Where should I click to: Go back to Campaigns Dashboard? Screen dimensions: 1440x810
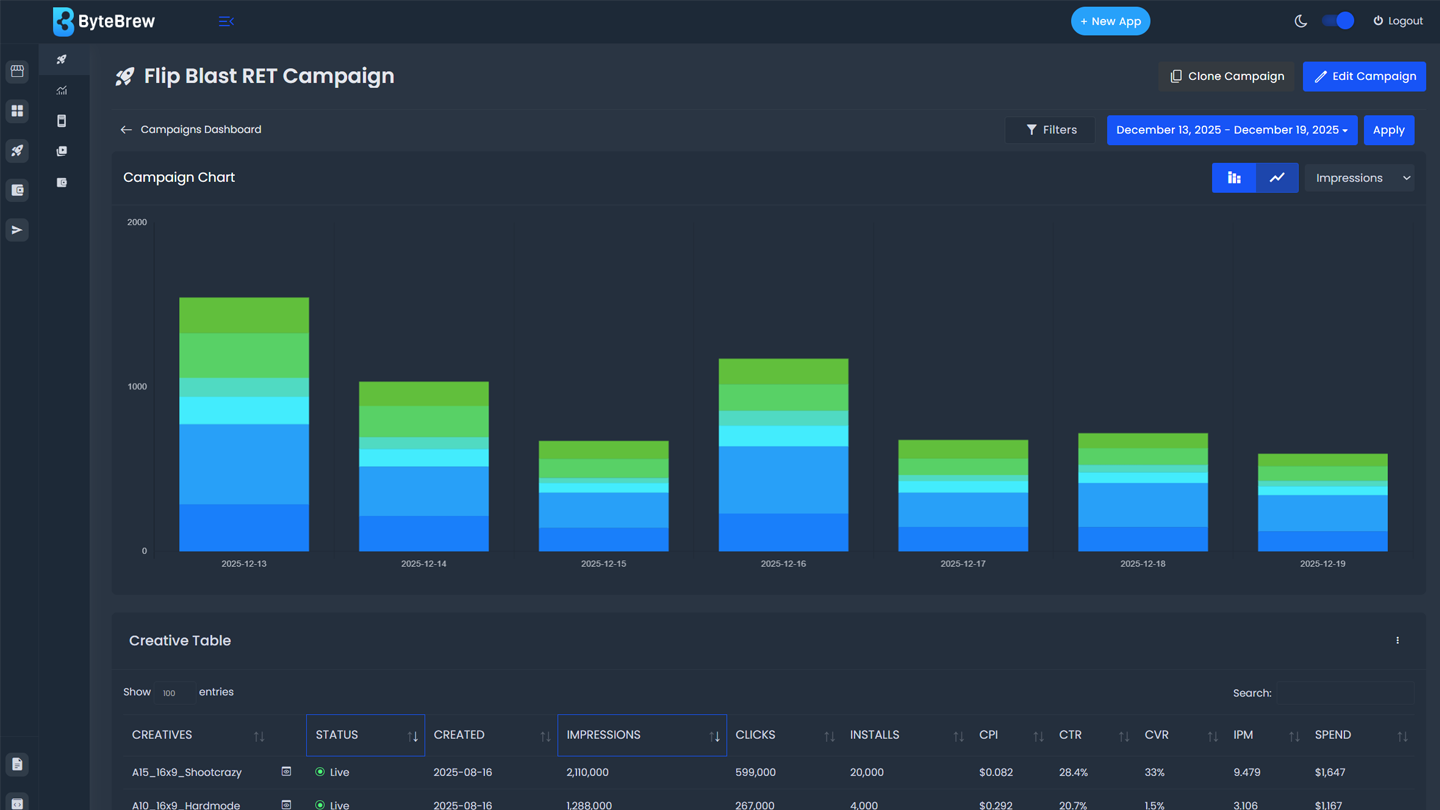[x=191, y=130]
